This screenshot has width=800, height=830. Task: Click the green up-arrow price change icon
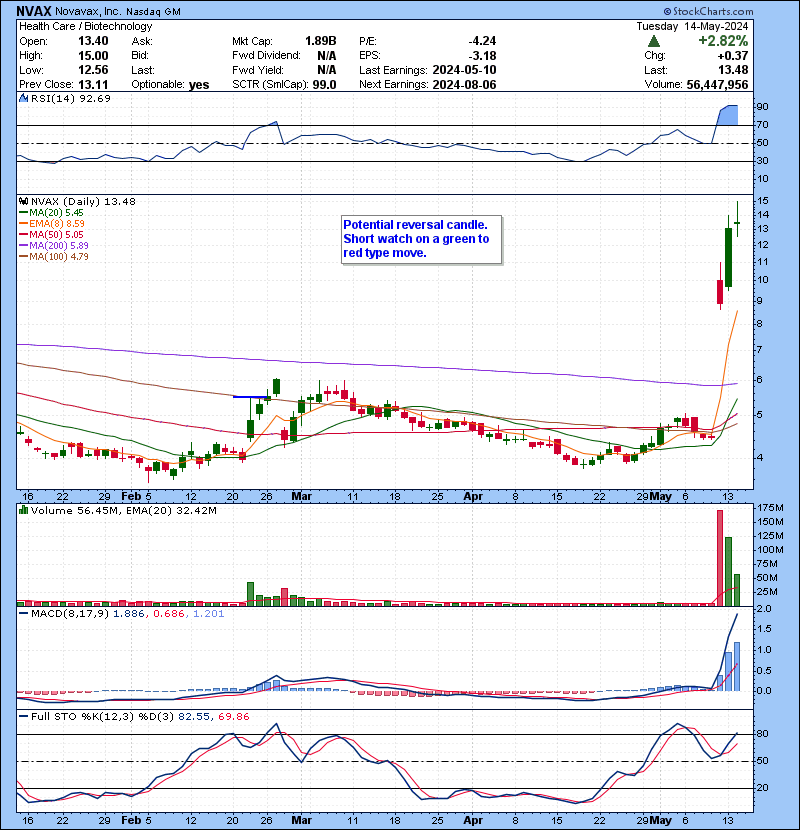[653, 41]
